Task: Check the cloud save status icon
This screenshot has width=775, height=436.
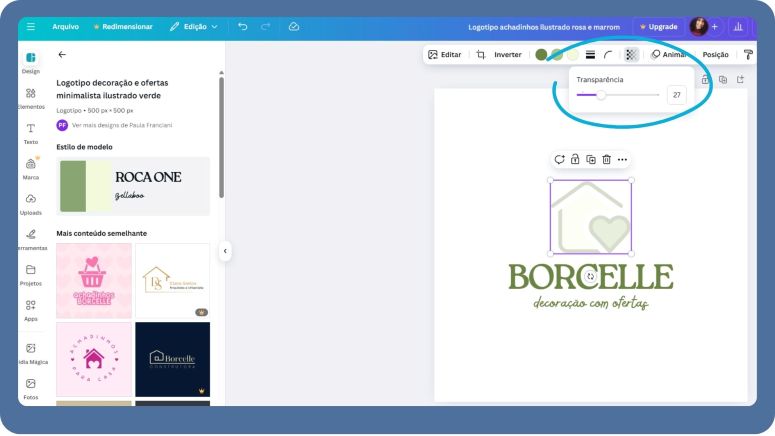Action: (x=294, y=27)
